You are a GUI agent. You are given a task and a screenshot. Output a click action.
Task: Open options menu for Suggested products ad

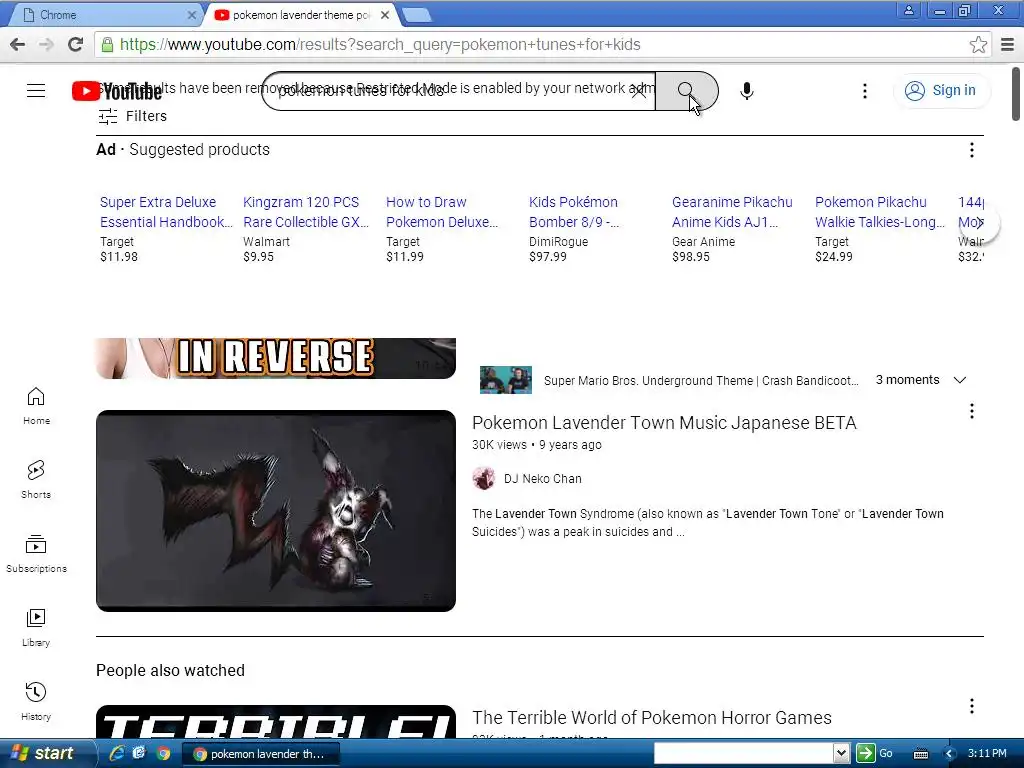pos(972,150)
